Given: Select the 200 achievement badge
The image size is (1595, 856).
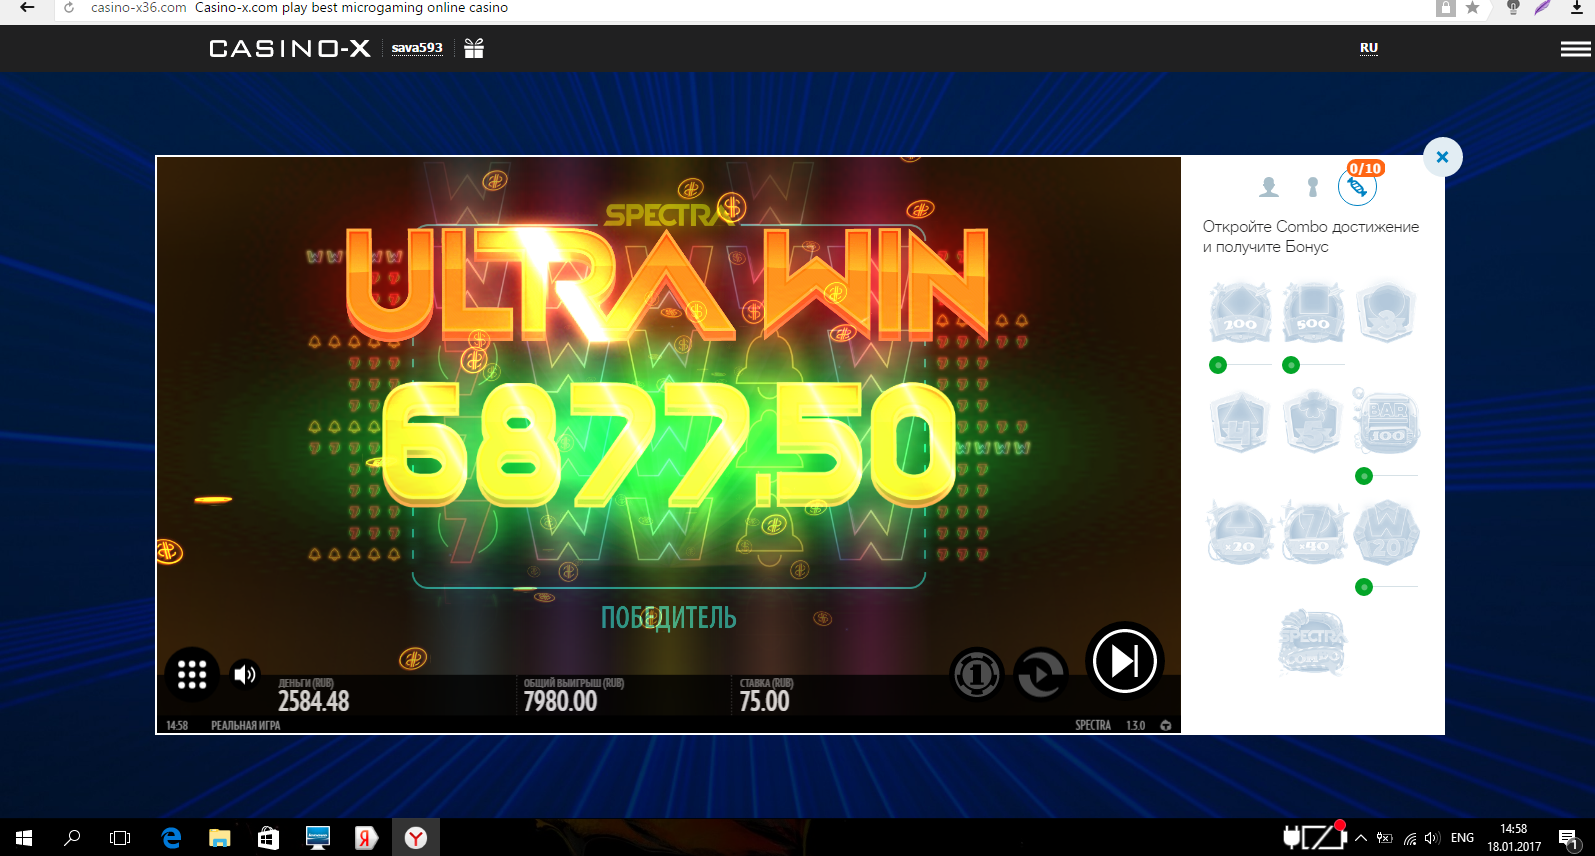Looking at the screenshot, I should pyautogui.click(x=1240, y=312).
